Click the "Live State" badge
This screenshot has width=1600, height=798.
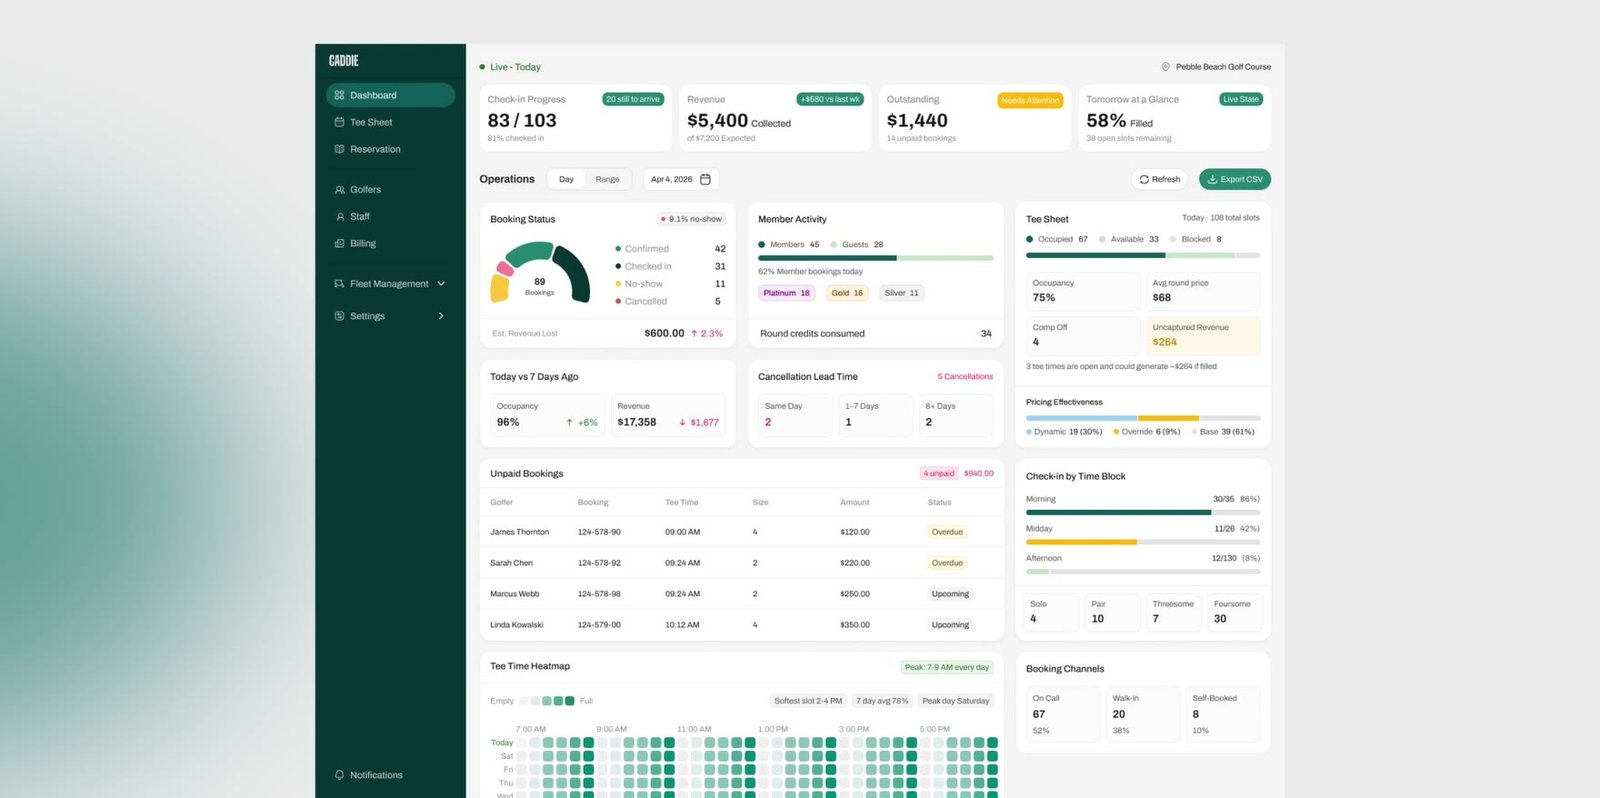click(1241, 99)
